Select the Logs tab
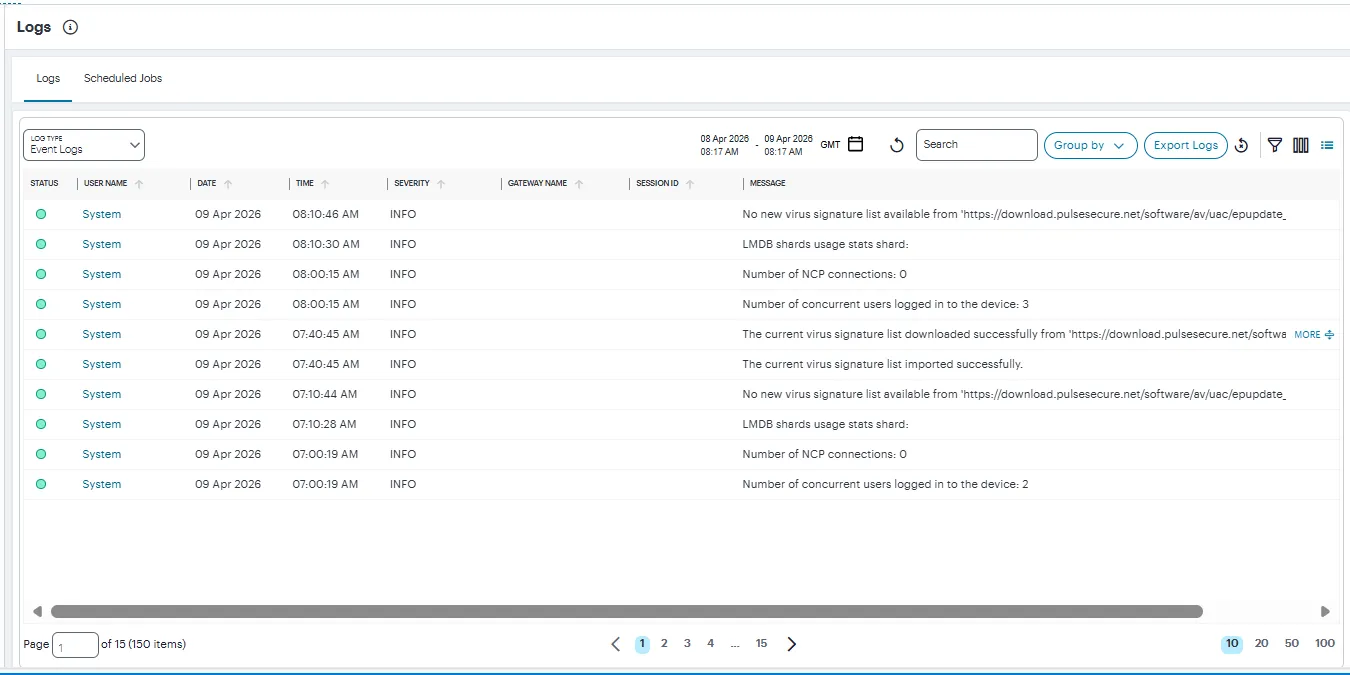1350x675 pixels. [48, 78]
